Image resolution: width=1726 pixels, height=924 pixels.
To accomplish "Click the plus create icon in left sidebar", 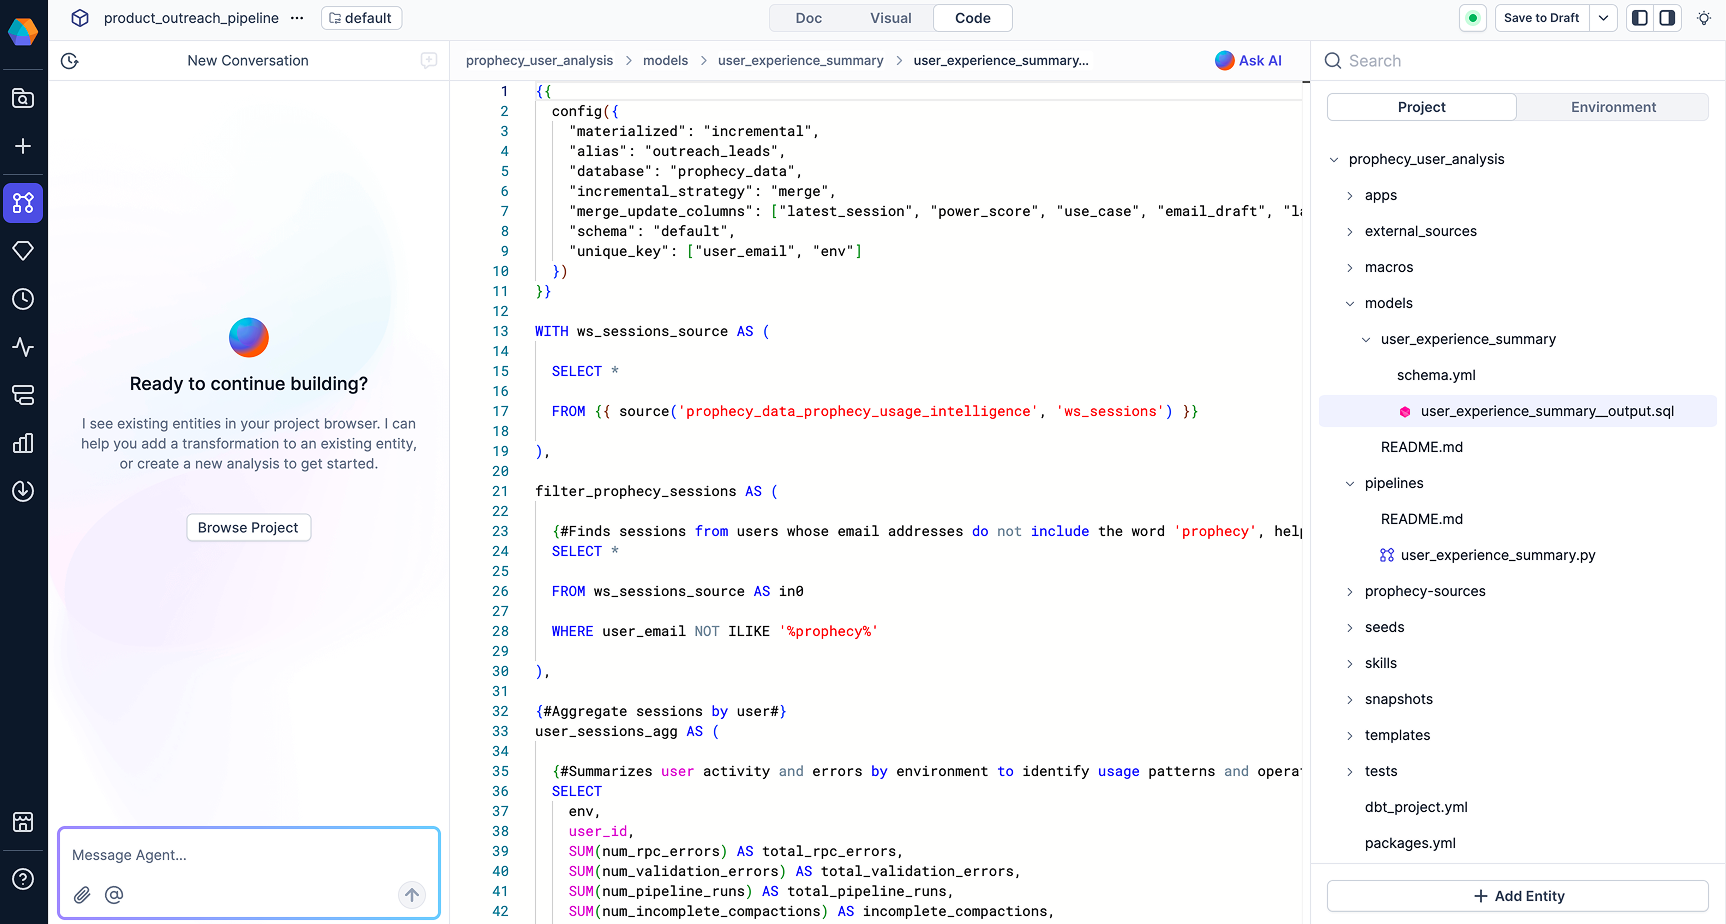I will pyautogui.click(x=23, y=146).
